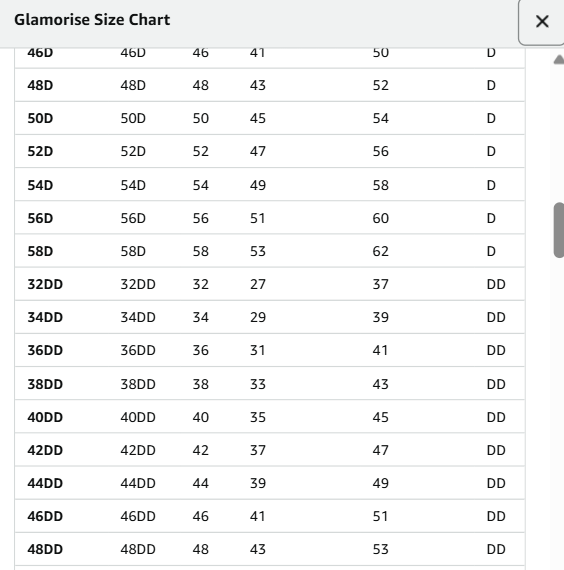
Task: Click the bold 42DD row header
Action: click(x=45, y=450)
